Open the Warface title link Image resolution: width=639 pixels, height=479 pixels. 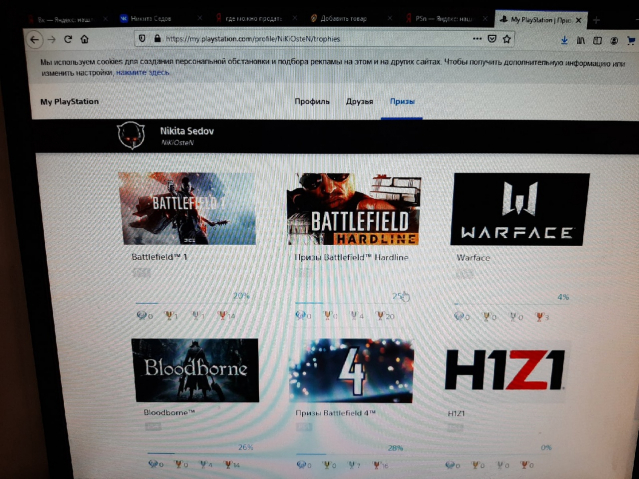pyautogui.click(x=473, y=258)
